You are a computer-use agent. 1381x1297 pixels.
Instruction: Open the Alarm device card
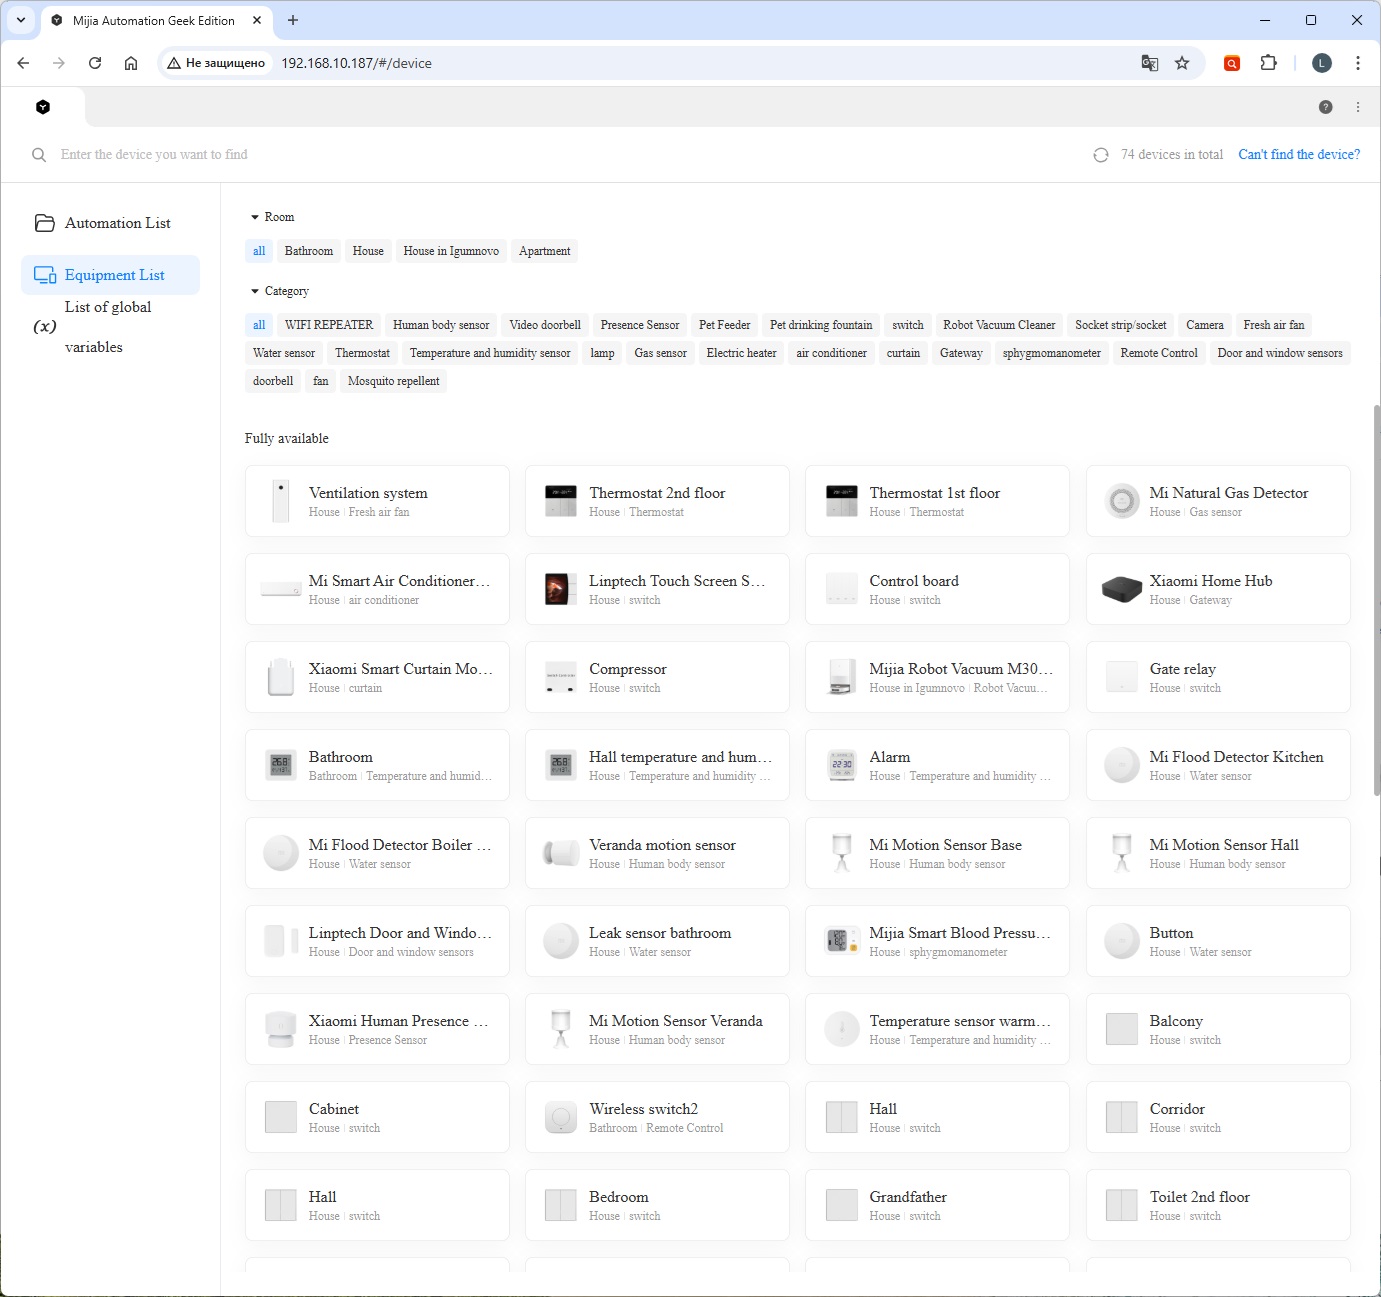(x=937, y=765)
